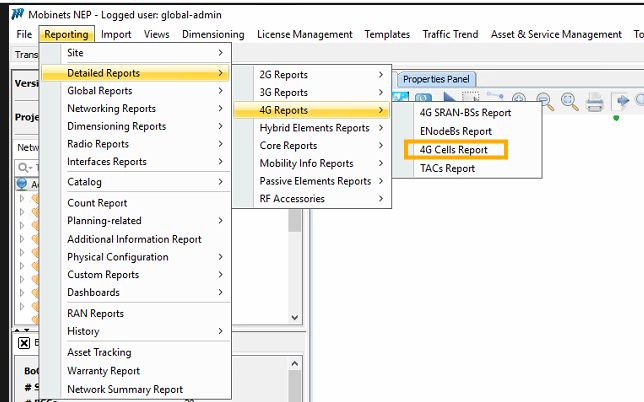Click the zoom to fit icon
This screenshot has height=402, width=644.
coord(569,100)
